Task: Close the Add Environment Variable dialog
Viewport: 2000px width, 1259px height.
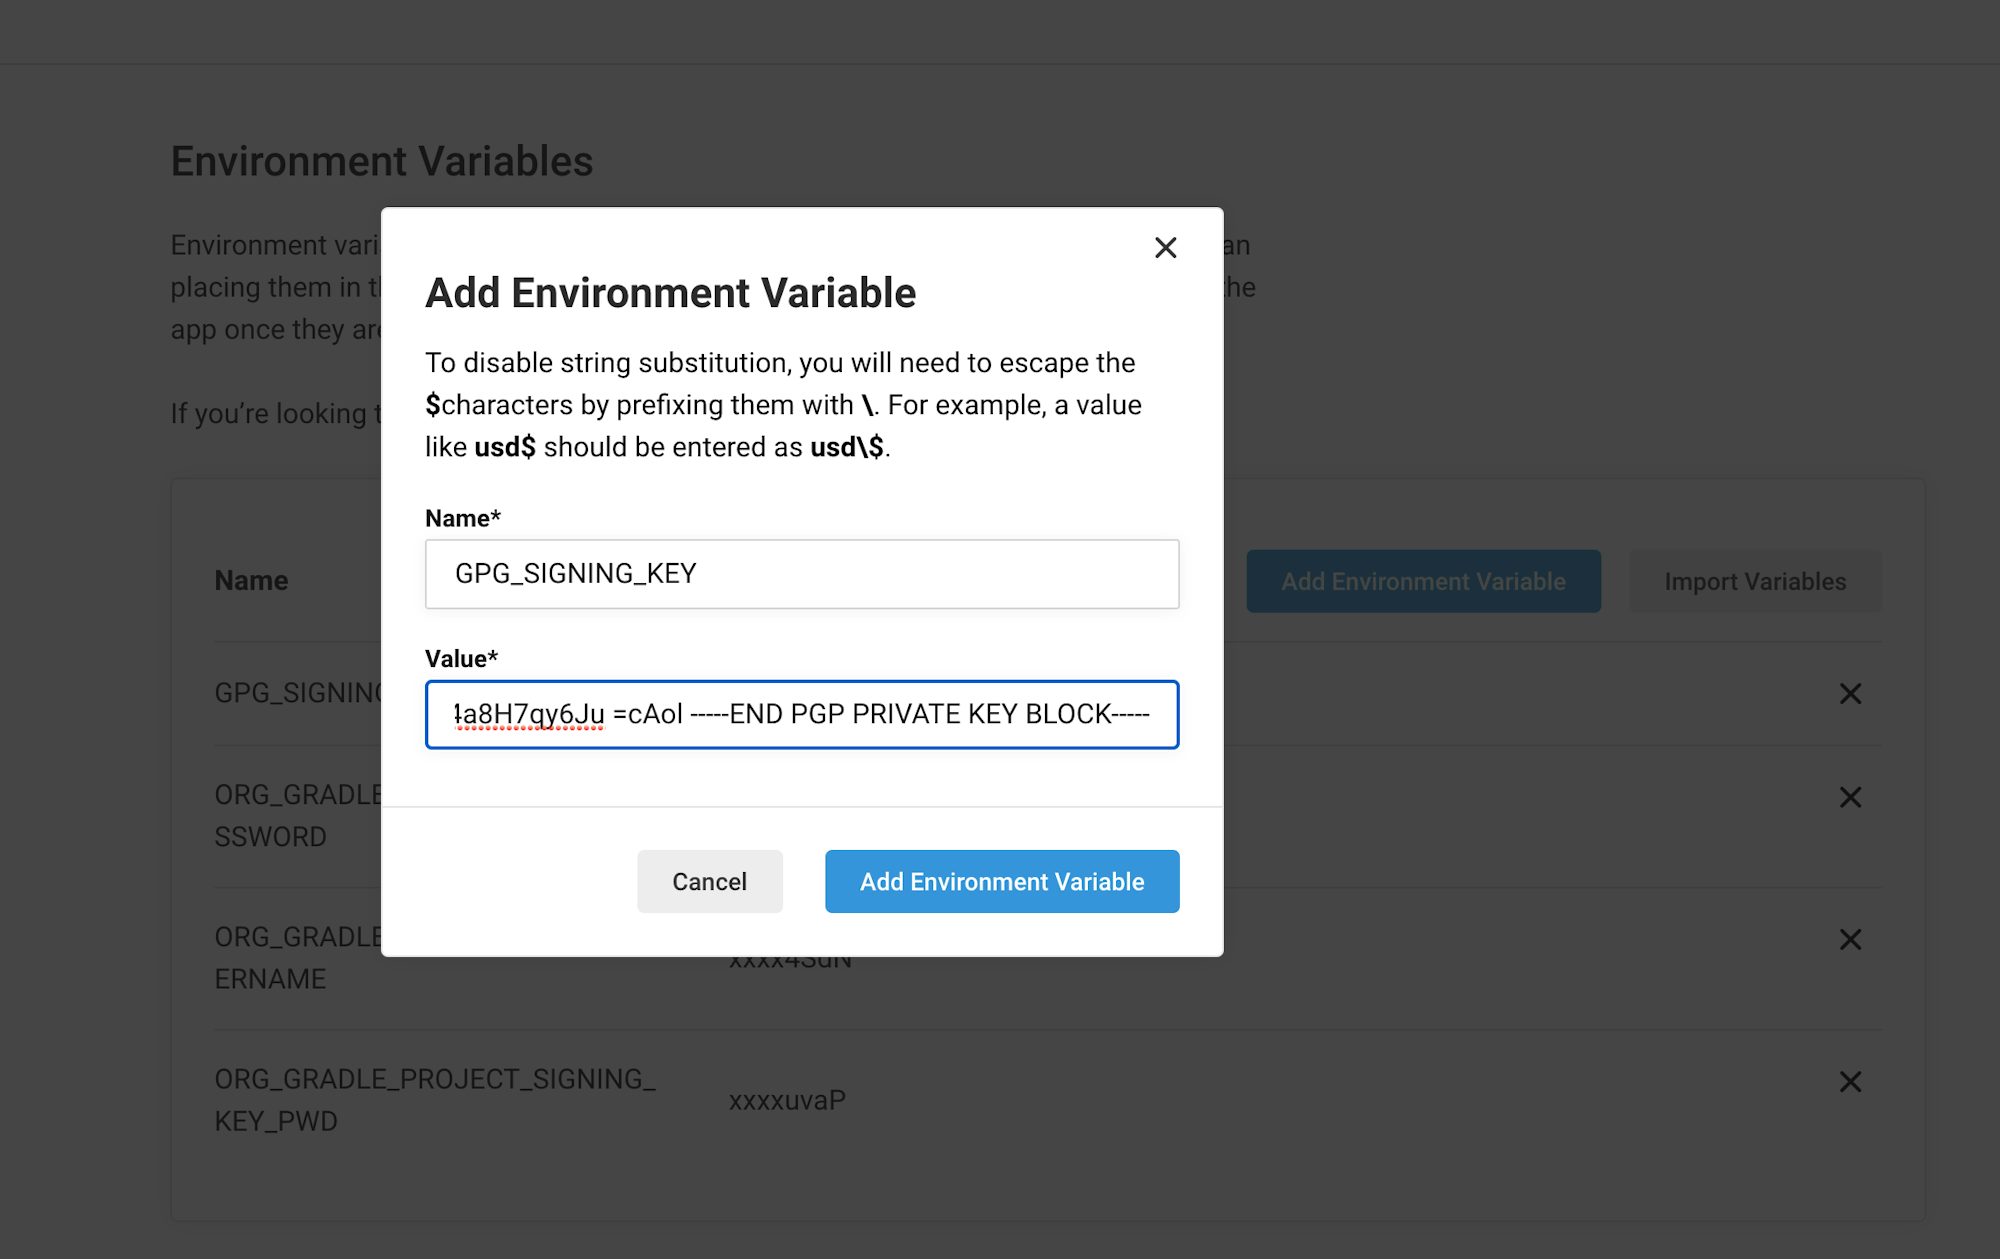Action: click(x=1165, y=247)
